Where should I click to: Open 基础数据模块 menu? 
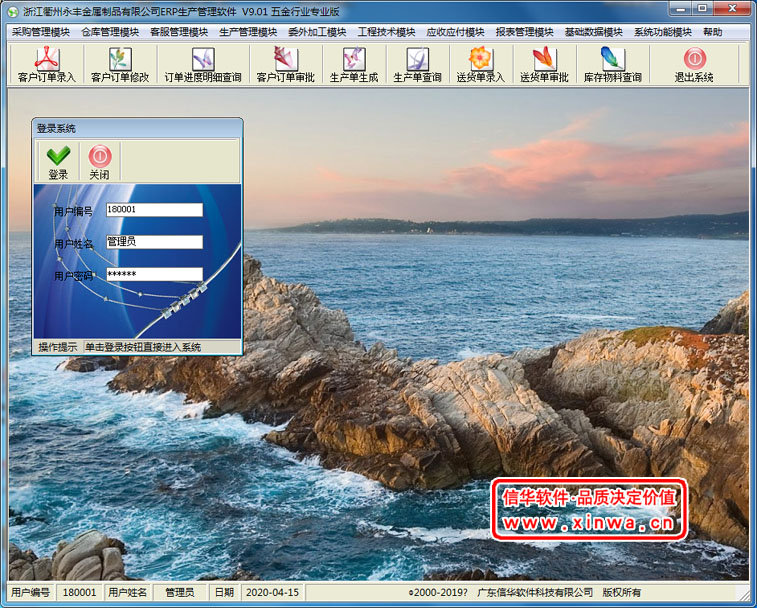click(x=593, y=32)
